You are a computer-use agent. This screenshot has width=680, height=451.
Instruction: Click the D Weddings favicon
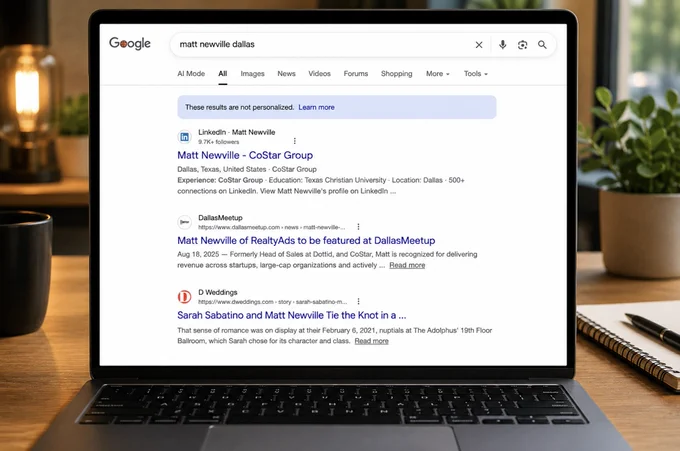(184, 297)
